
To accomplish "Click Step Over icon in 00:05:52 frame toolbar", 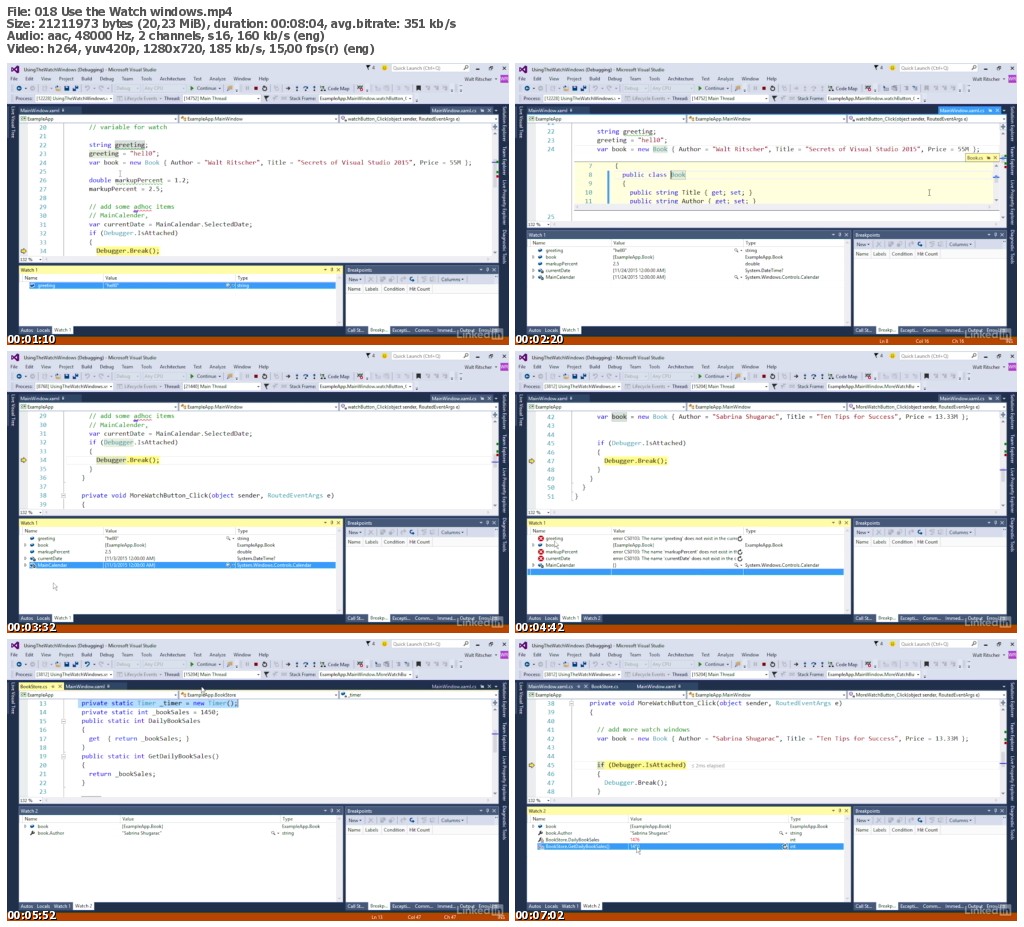I will click(x=306, y=664).
